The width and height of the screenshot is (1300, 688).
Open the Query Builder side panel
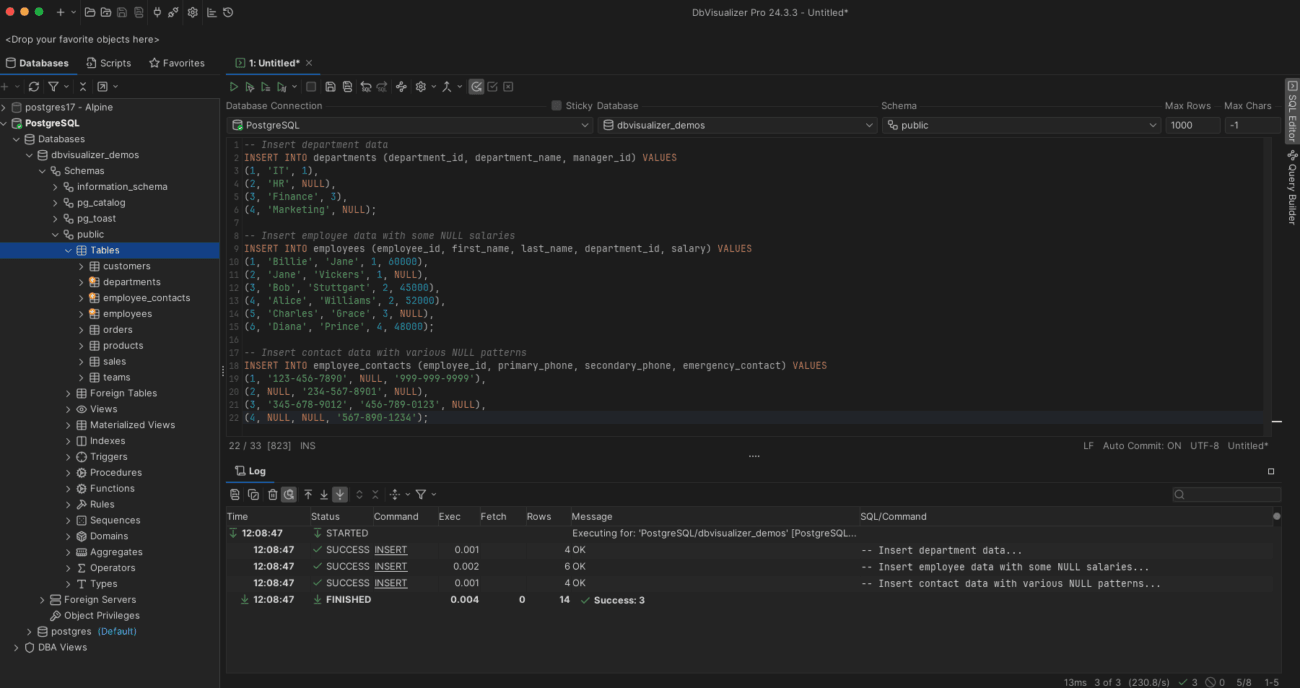coord(1290,185)
